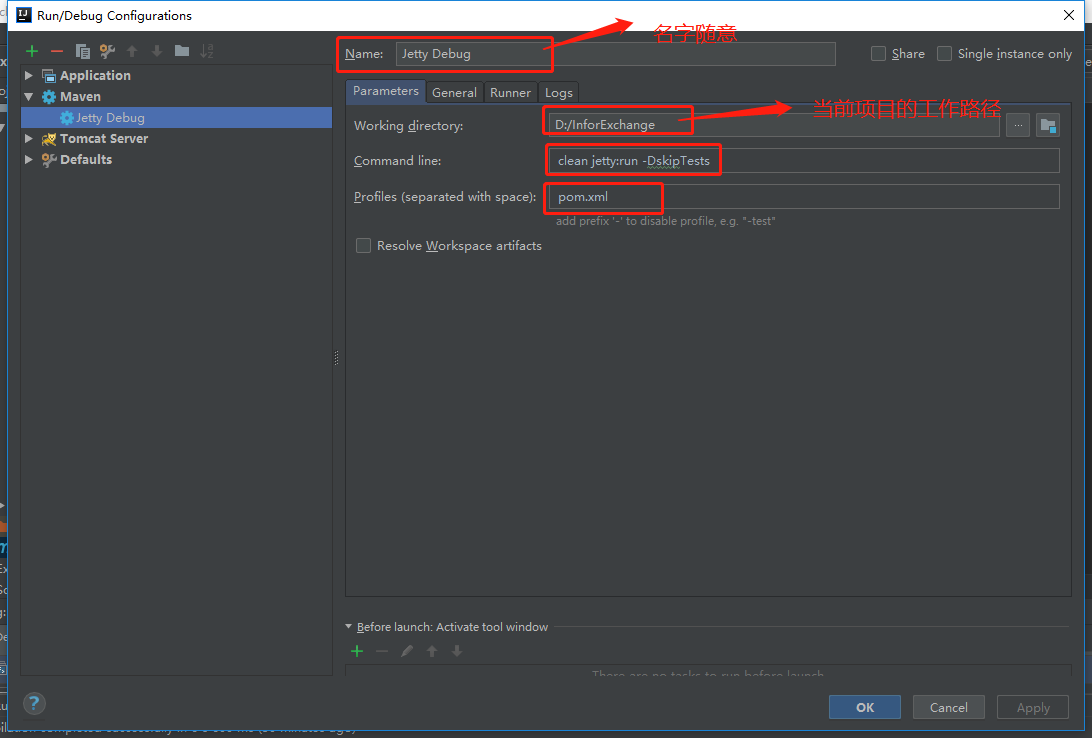1092x738 pixels.
Task: Open Edit Defaults settings icon
Action: (x=106, y=51)
